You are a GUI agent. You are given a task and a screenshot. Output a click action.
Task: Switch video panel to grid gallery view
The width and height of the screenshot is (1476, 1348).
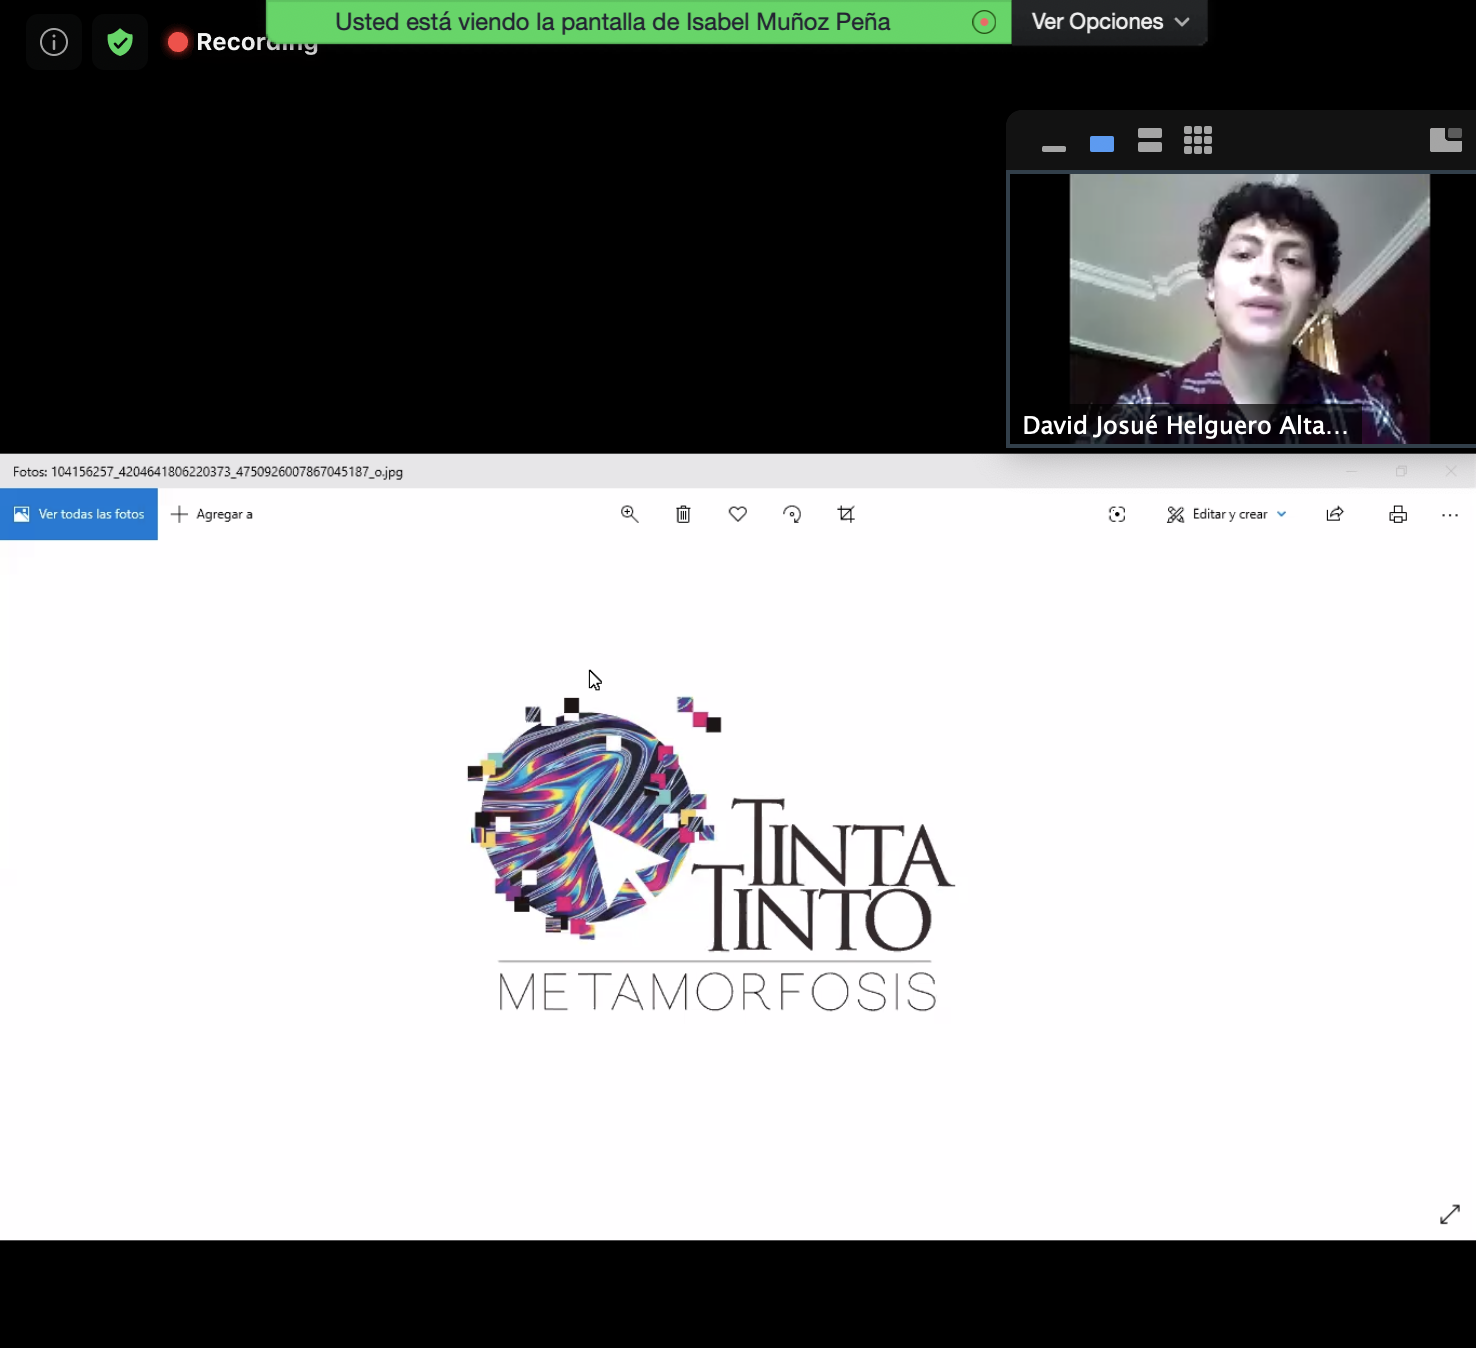(1198, 140)
